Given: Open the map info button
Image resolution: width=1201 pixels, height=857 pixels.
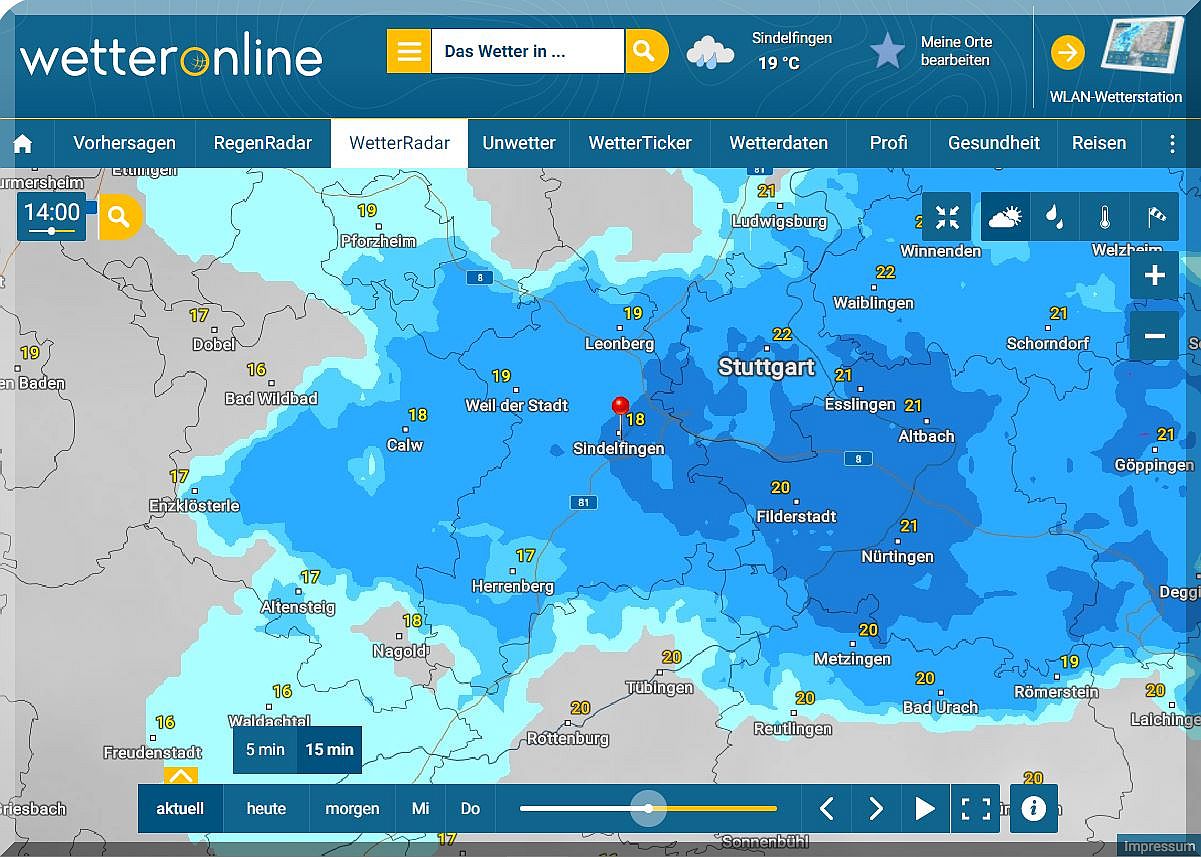Looking at the screenshot, I should pyautogui.click(x=1033, y=808).
